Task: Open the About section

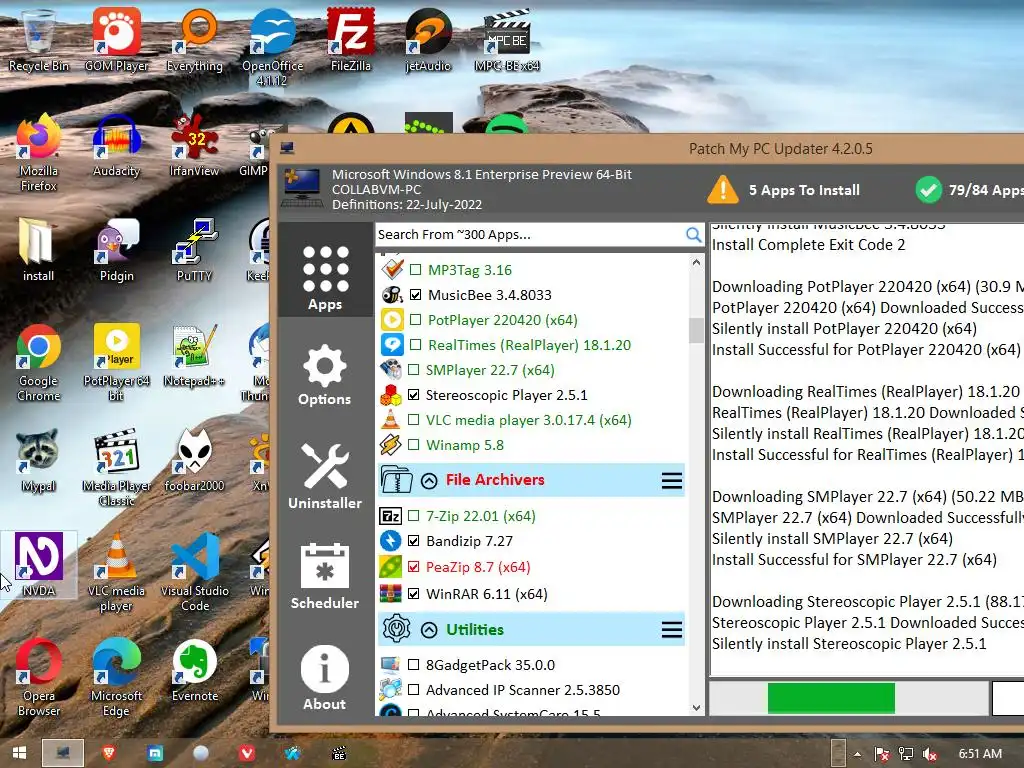Action: pos(325,678)
